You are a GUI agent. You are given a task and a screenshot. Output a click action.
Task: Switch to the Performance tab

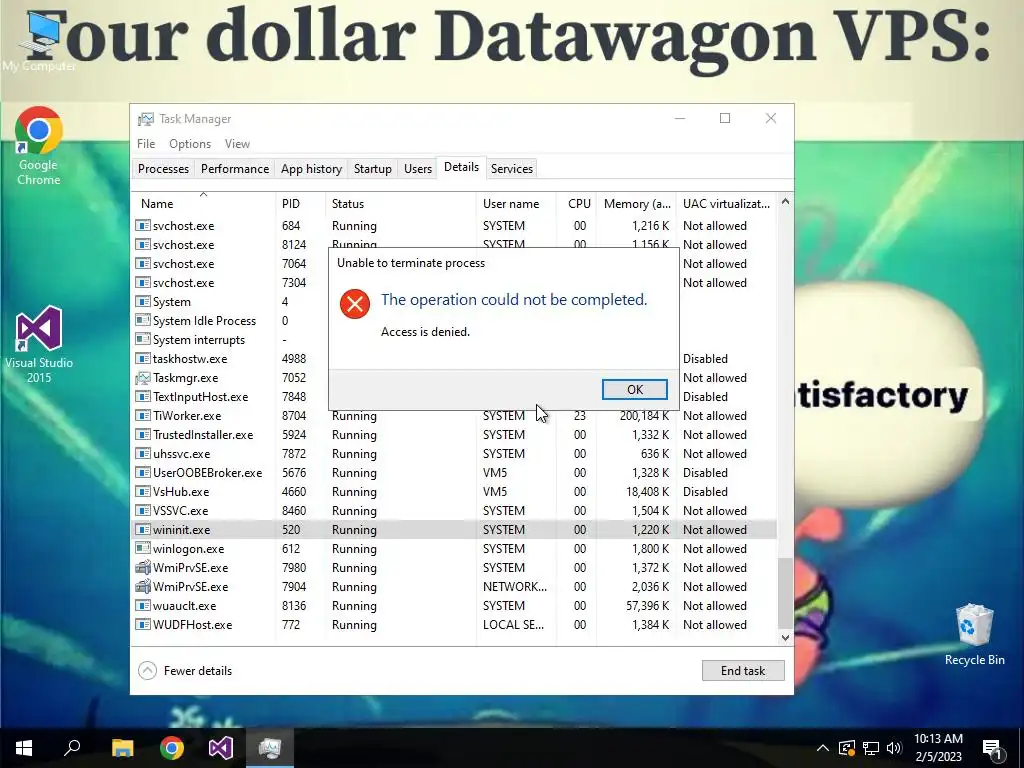[x=234, y=168]
